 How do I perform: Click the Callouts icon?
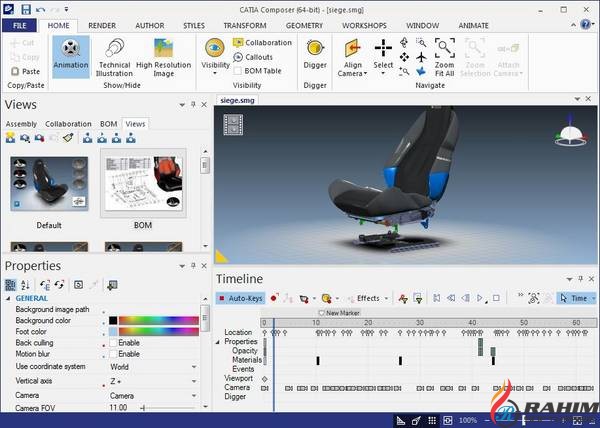pos(239,57)
